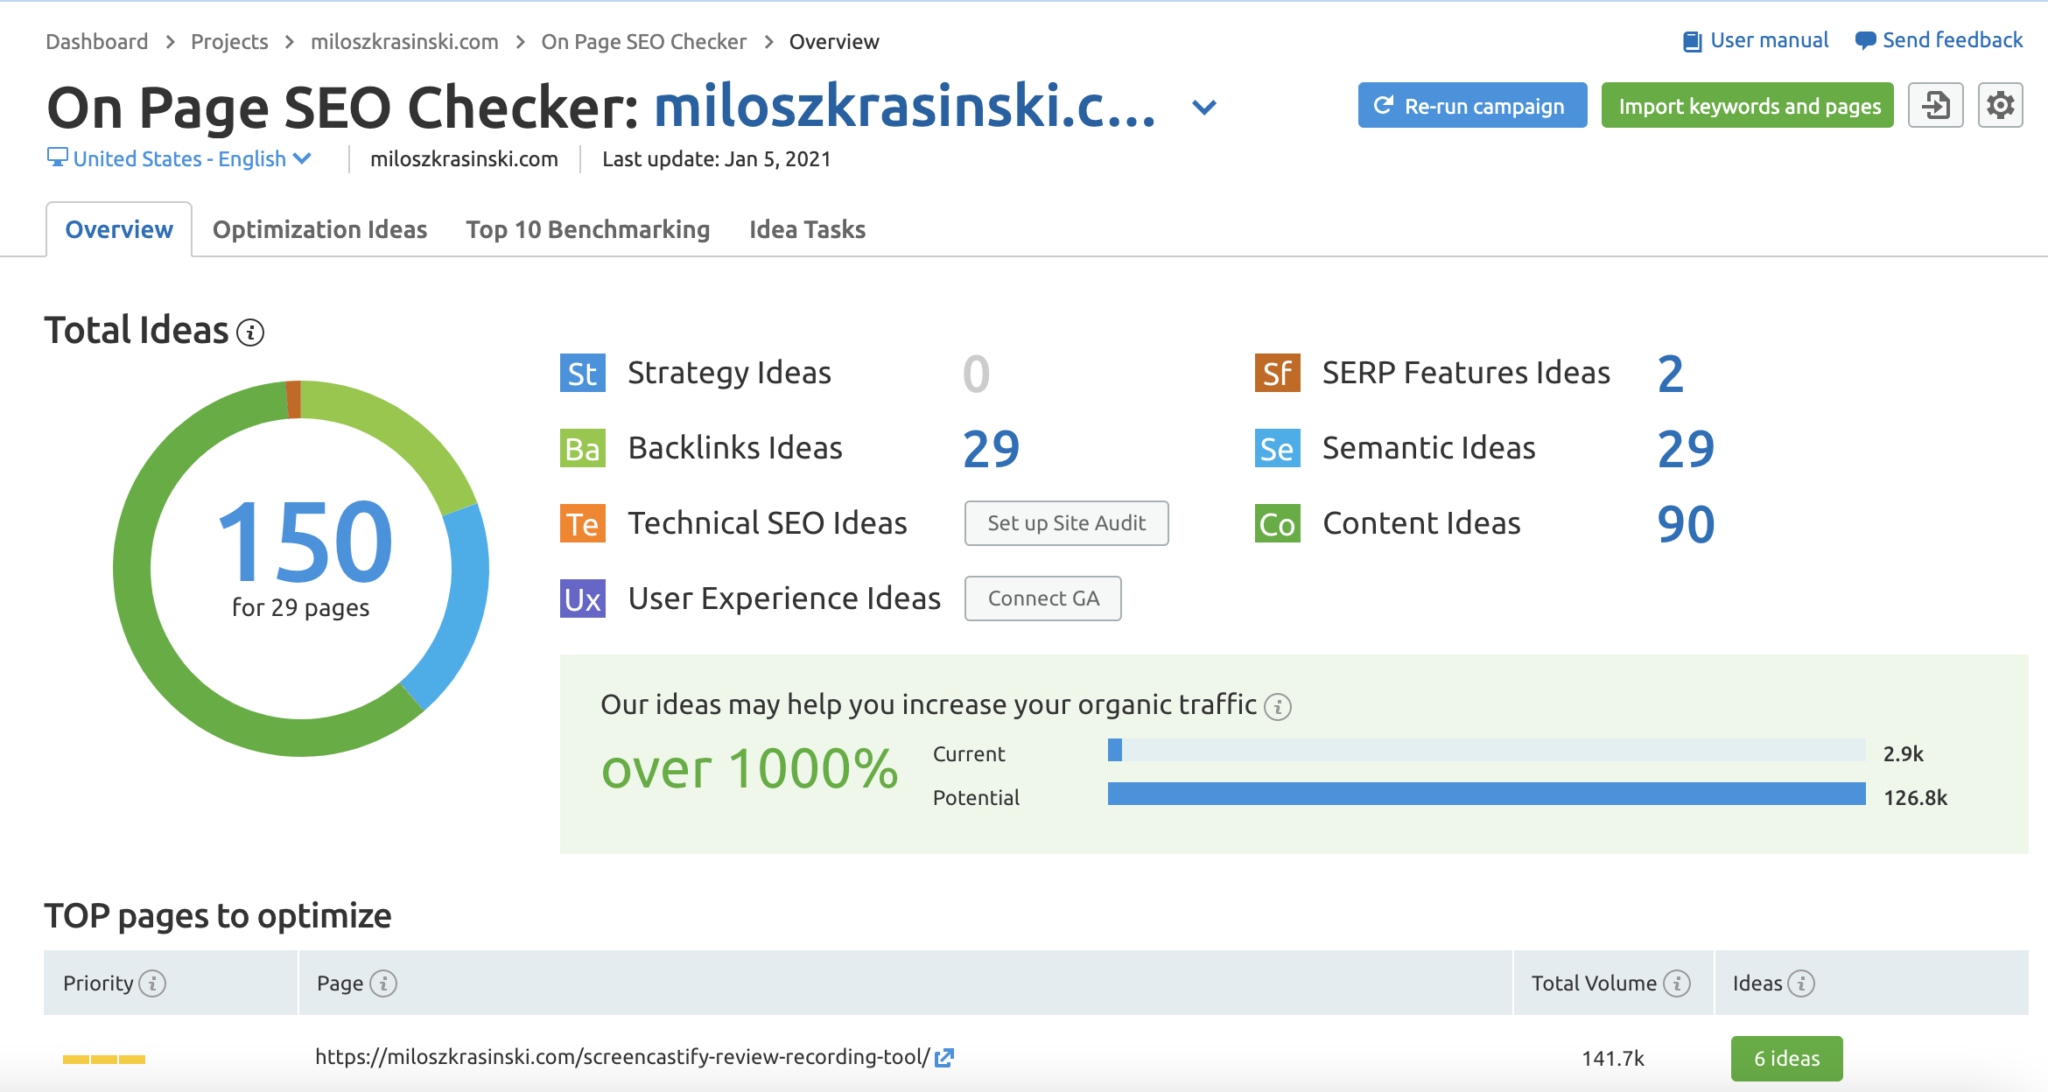Click the Co Content Ideas icon
Viewport: 2048px width, 1092px height.
(1277, 524)
